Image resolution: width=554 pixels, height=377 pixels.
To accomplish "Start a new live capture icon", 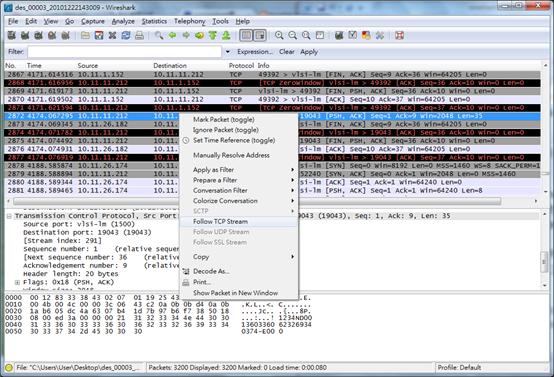I will click(39, 35).
